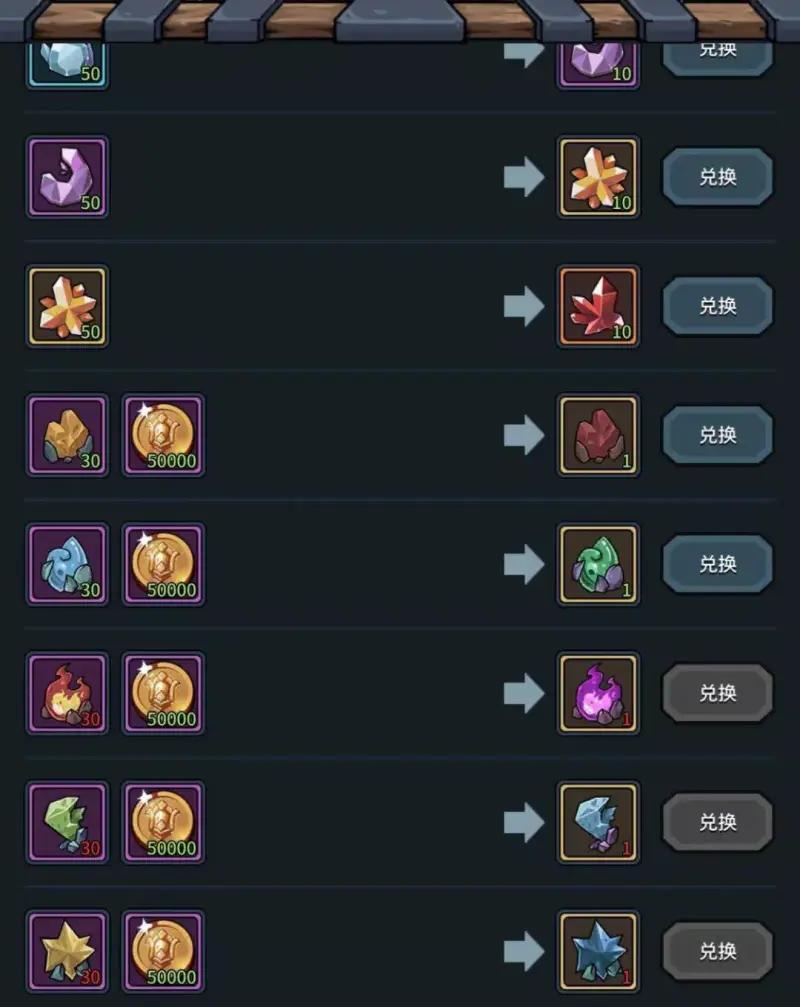800x1007 pixels.
Task: Click 兑换 for the green leaf stone
Action: coord(717,565)
